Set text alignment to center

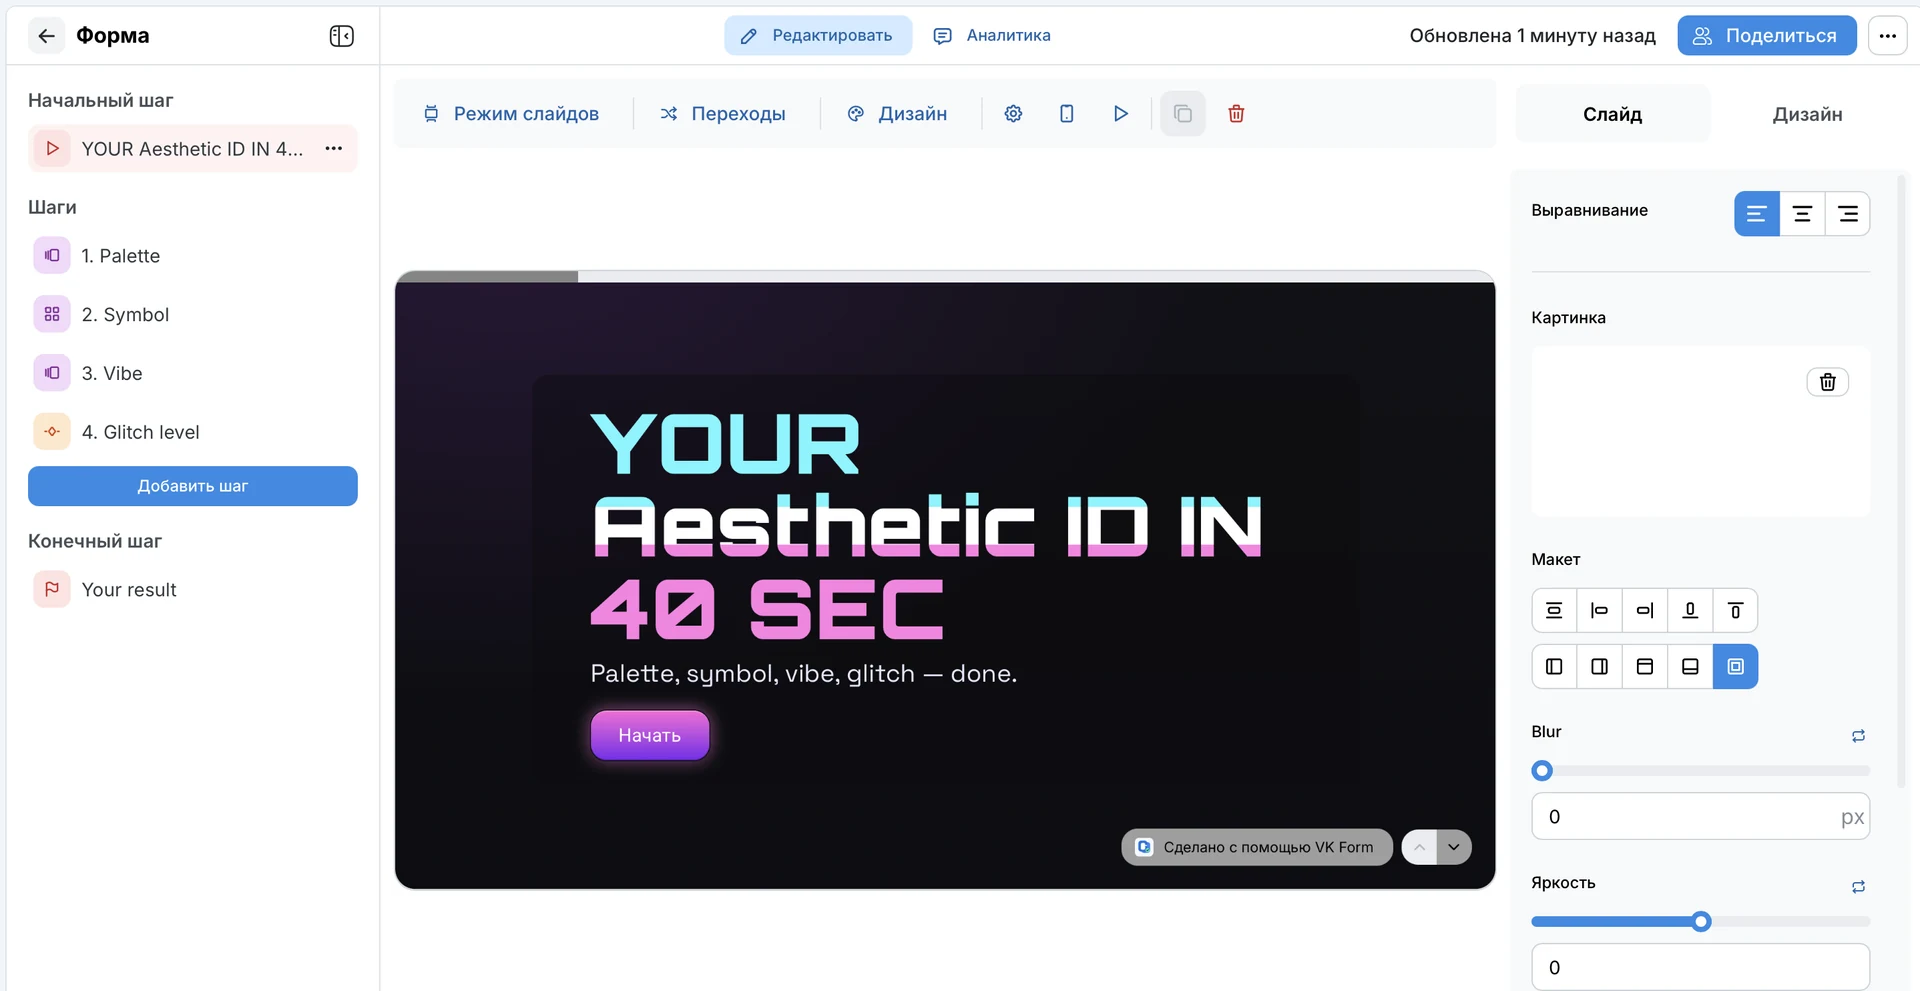click(1802, 213)
